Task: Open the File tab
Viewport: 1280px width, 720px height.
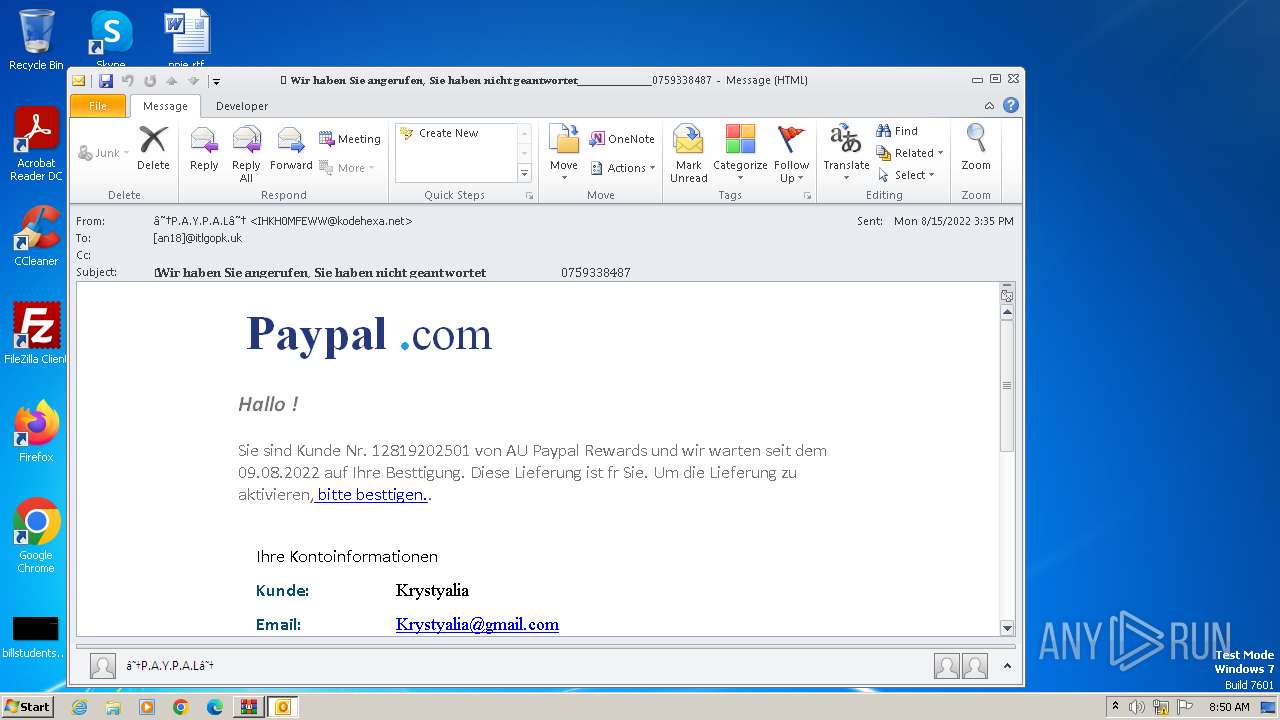Action: [x=98, y=106]
